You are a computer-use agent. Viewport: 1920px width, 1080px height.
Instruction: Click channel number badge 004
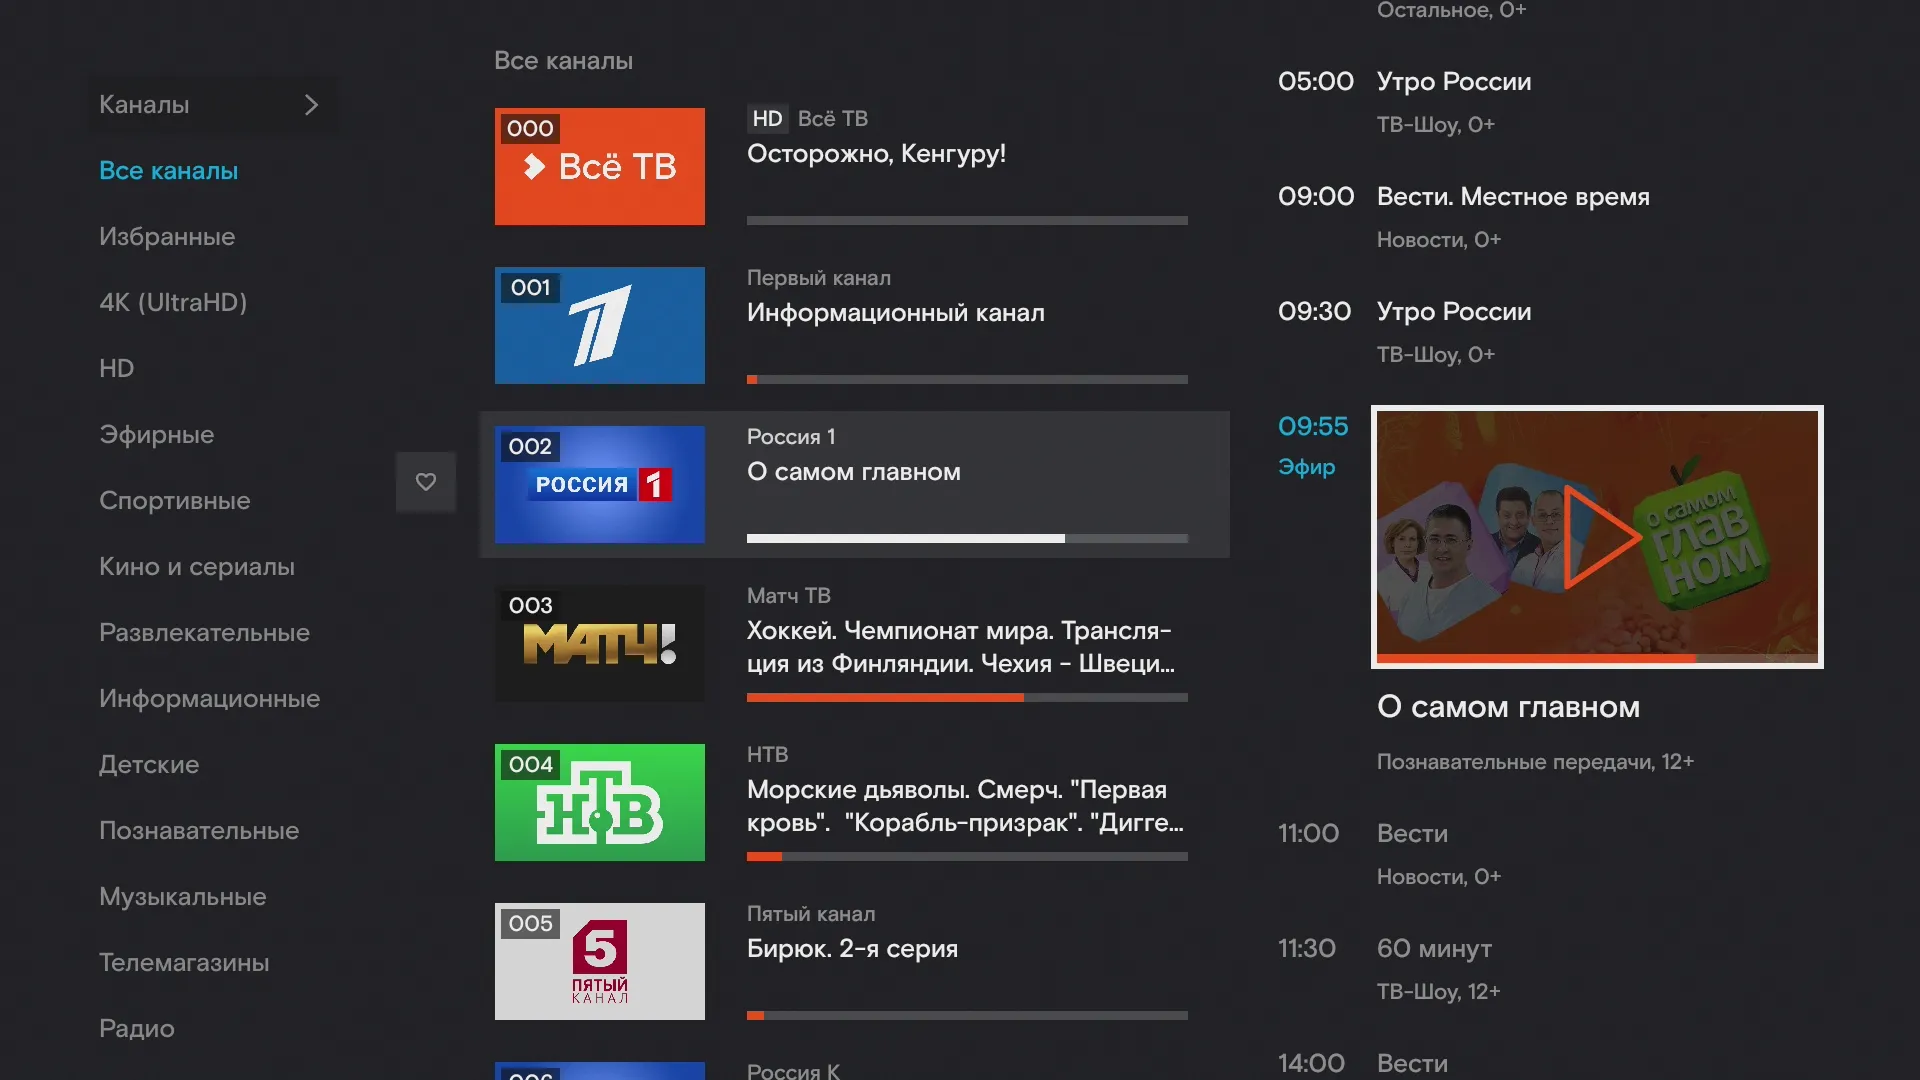point(530,765)
